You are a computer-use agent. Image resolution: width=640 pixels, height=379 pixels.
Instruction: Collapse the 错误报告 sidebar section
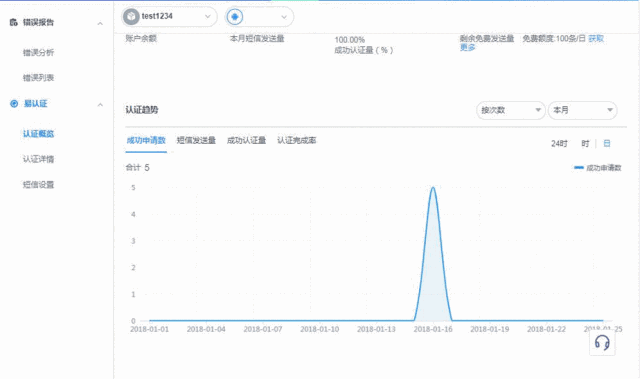coord(100,24)
